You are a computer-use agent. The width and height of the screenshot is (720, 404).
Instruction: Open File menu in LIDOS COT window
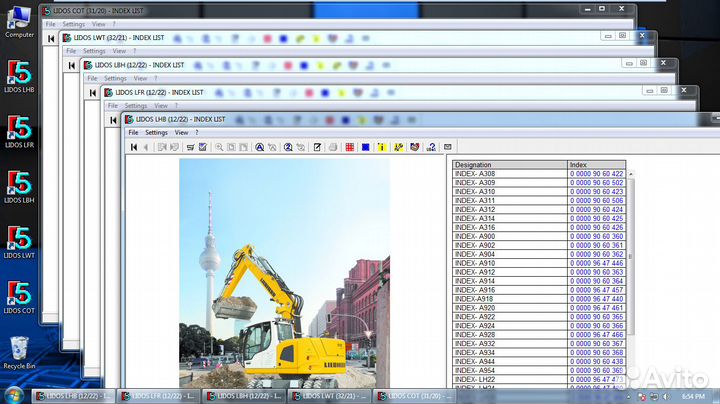tap(51, 24)
